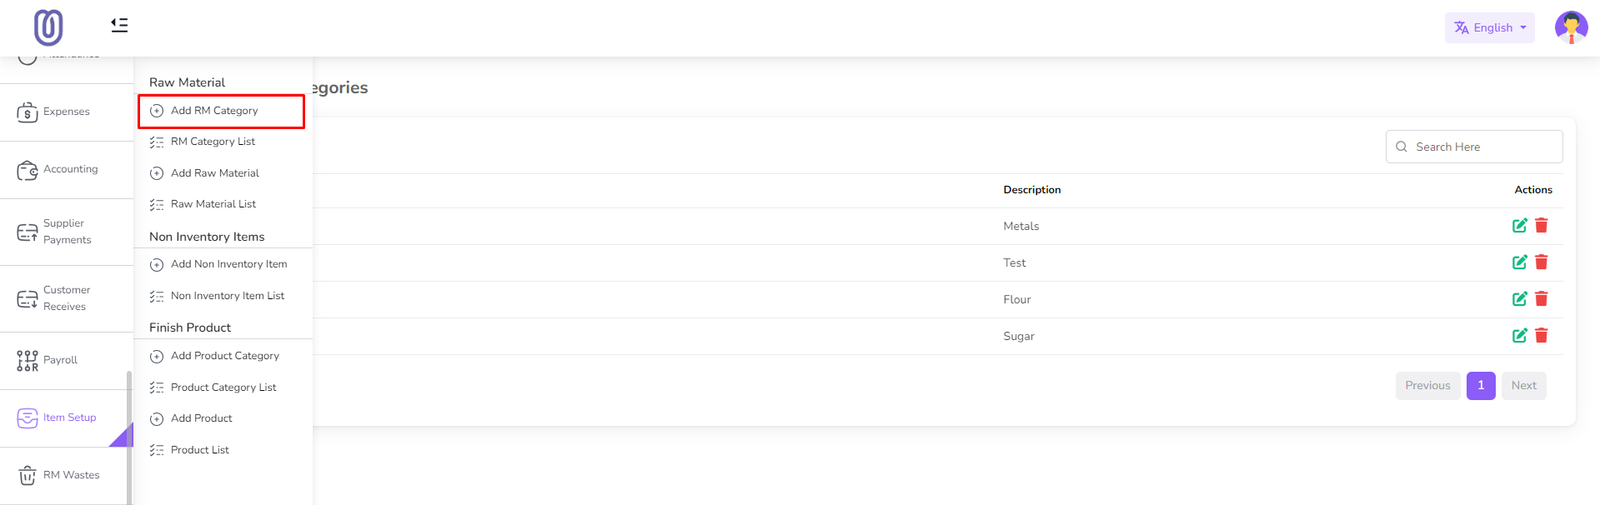Screen dimensions: 1600x505
Task: Click the user avatar profile picture
Action: pos(1570,27)
